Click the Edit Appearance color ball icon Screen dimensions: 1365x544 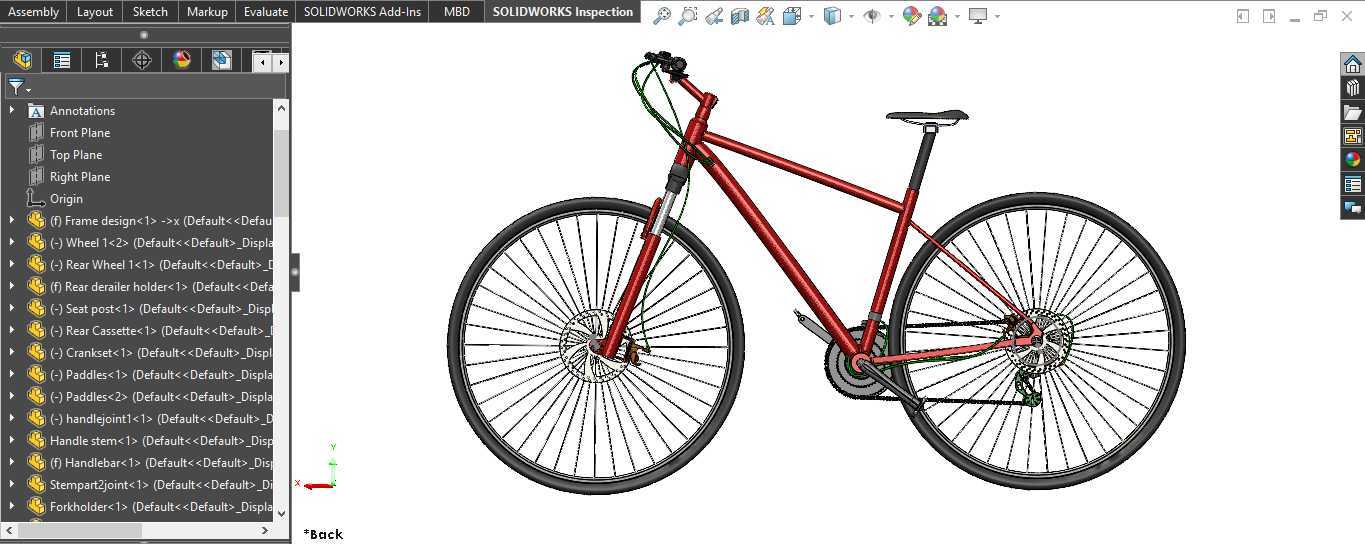point(912,16)
